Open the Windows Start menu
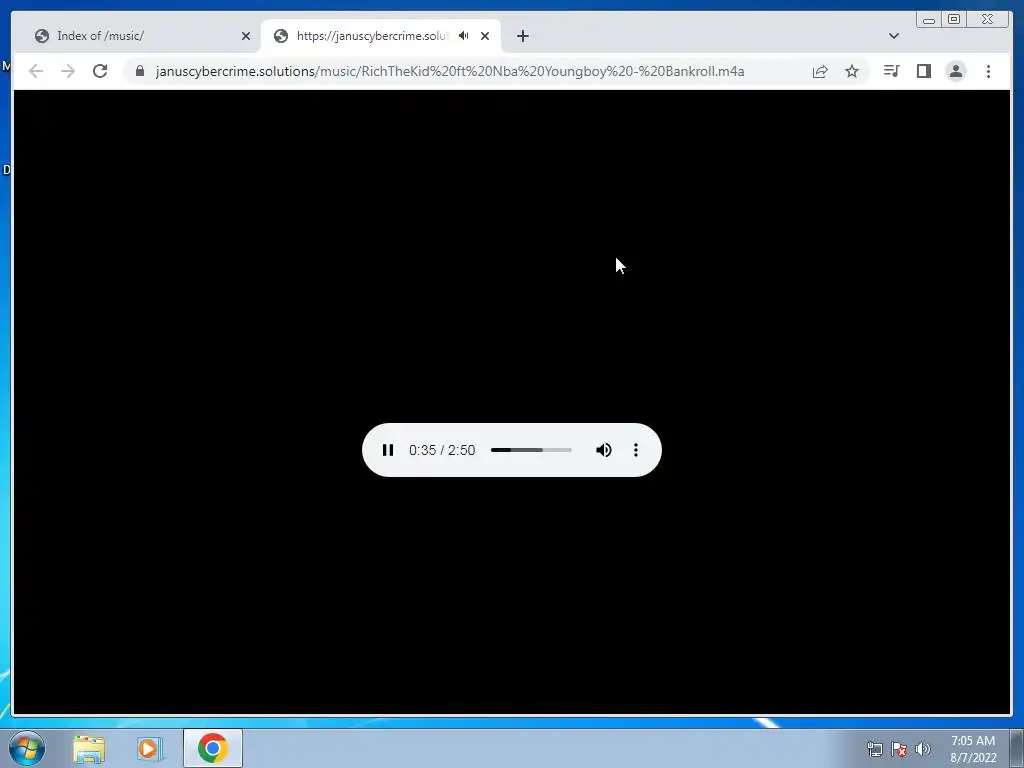This screenshot has width=1024, height=768. point(27,748)
